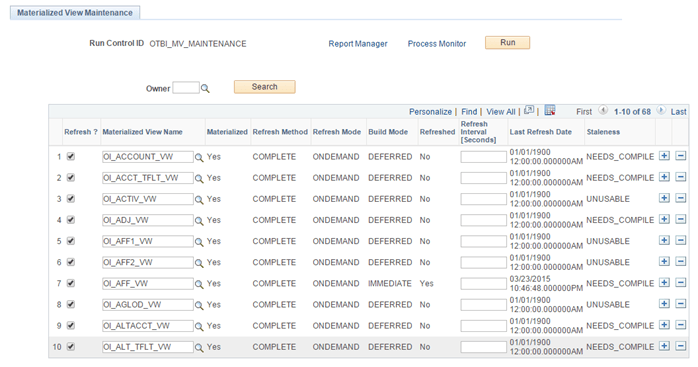This screenshot has height=367, width=698.
Task: Add a row after OI_ADJ_VW
Action: click(x=664, y=219)
